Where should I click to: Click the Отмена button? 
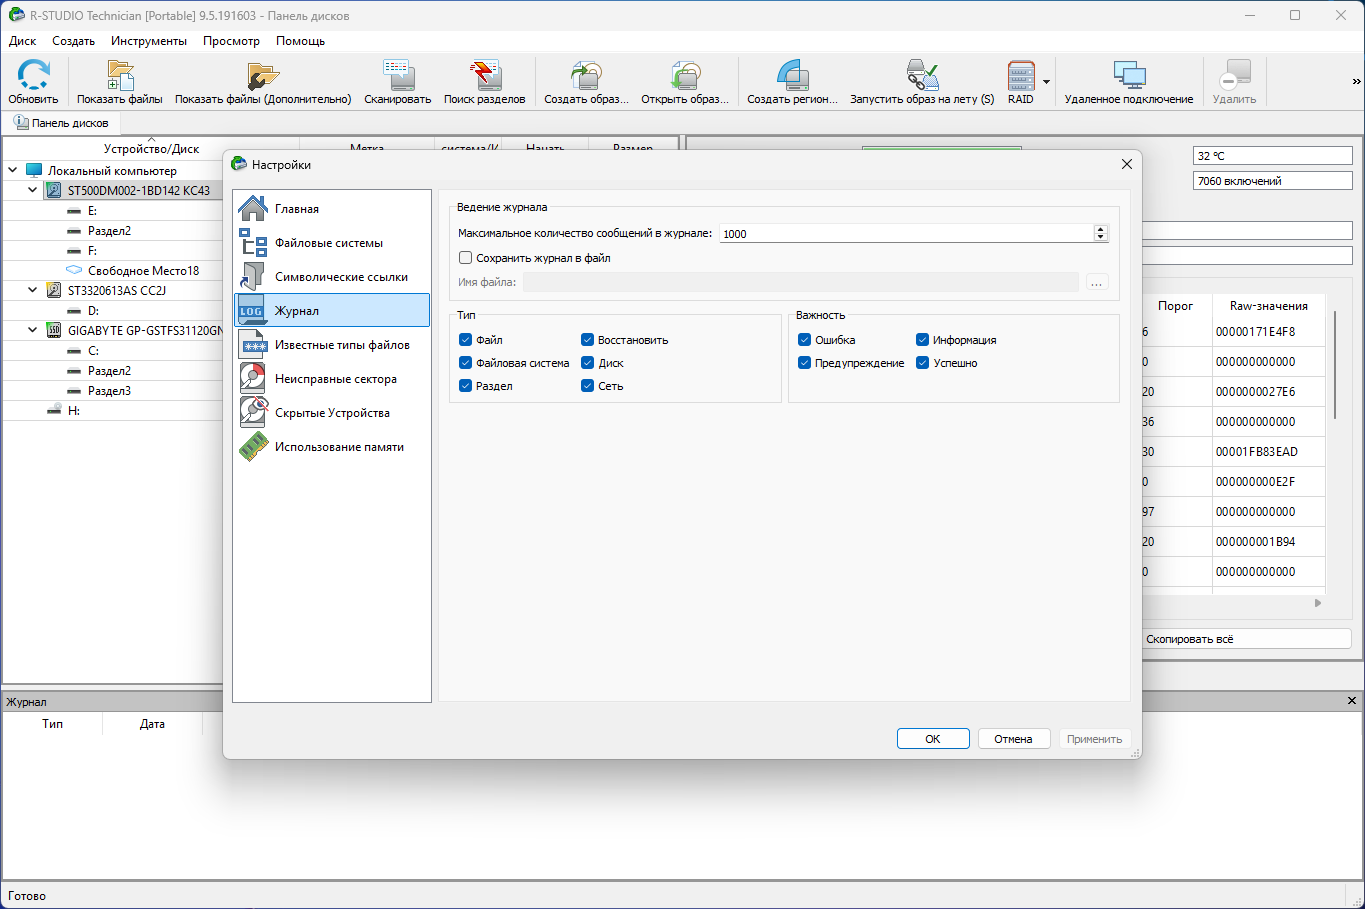pos(1013,739)
